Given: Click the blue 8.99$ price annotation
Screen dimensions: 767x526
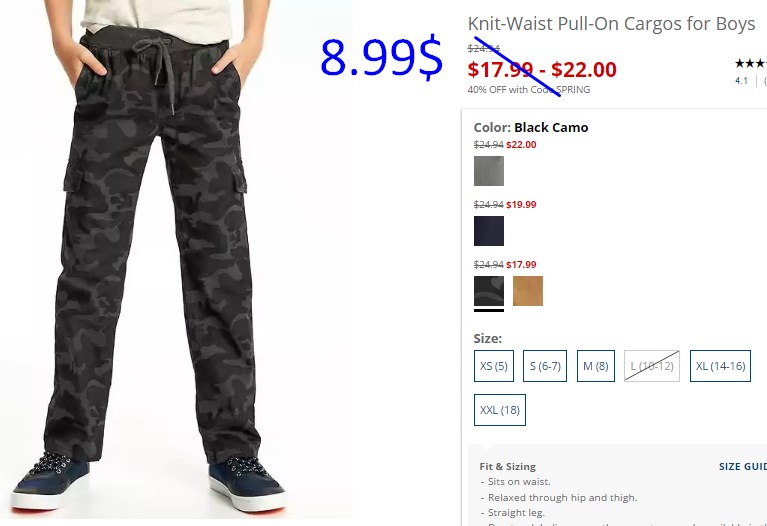Looking at the screenshot, I should coord(382,58).
